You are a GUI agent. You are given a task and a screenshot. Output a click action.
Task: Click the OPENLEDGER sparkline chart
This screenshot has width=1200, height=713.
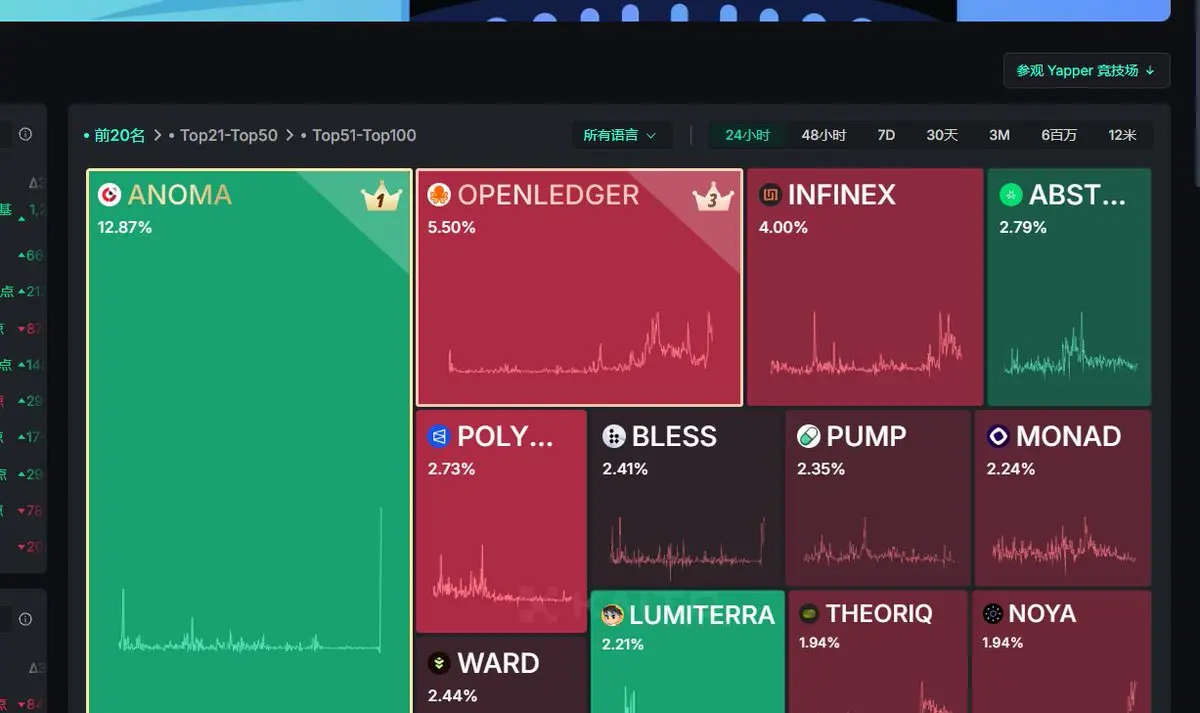pyautogui.click(x=581, y=343)
